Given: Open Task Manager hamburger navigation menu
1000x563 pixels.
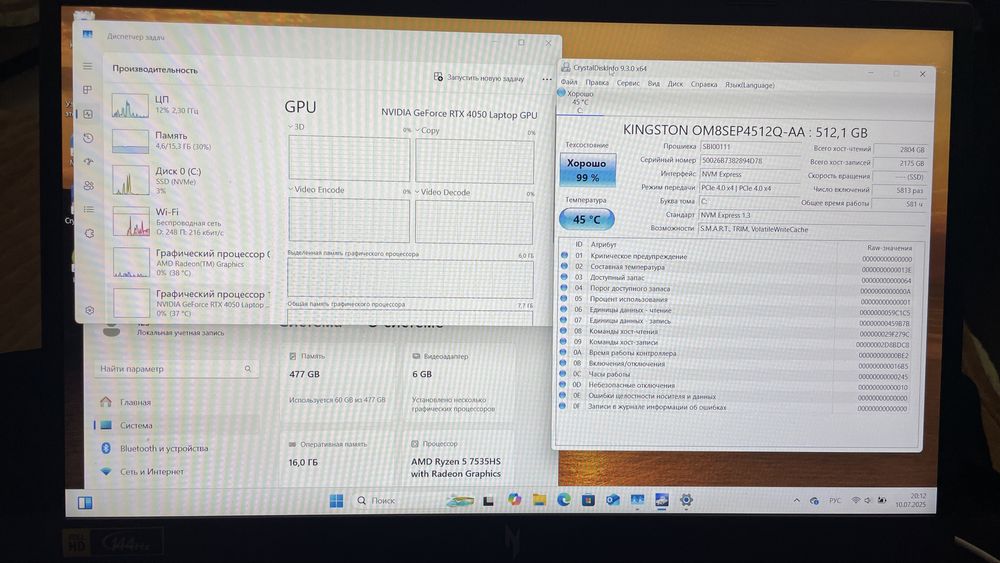Looking at the screenshot, I should click(87, 66).
